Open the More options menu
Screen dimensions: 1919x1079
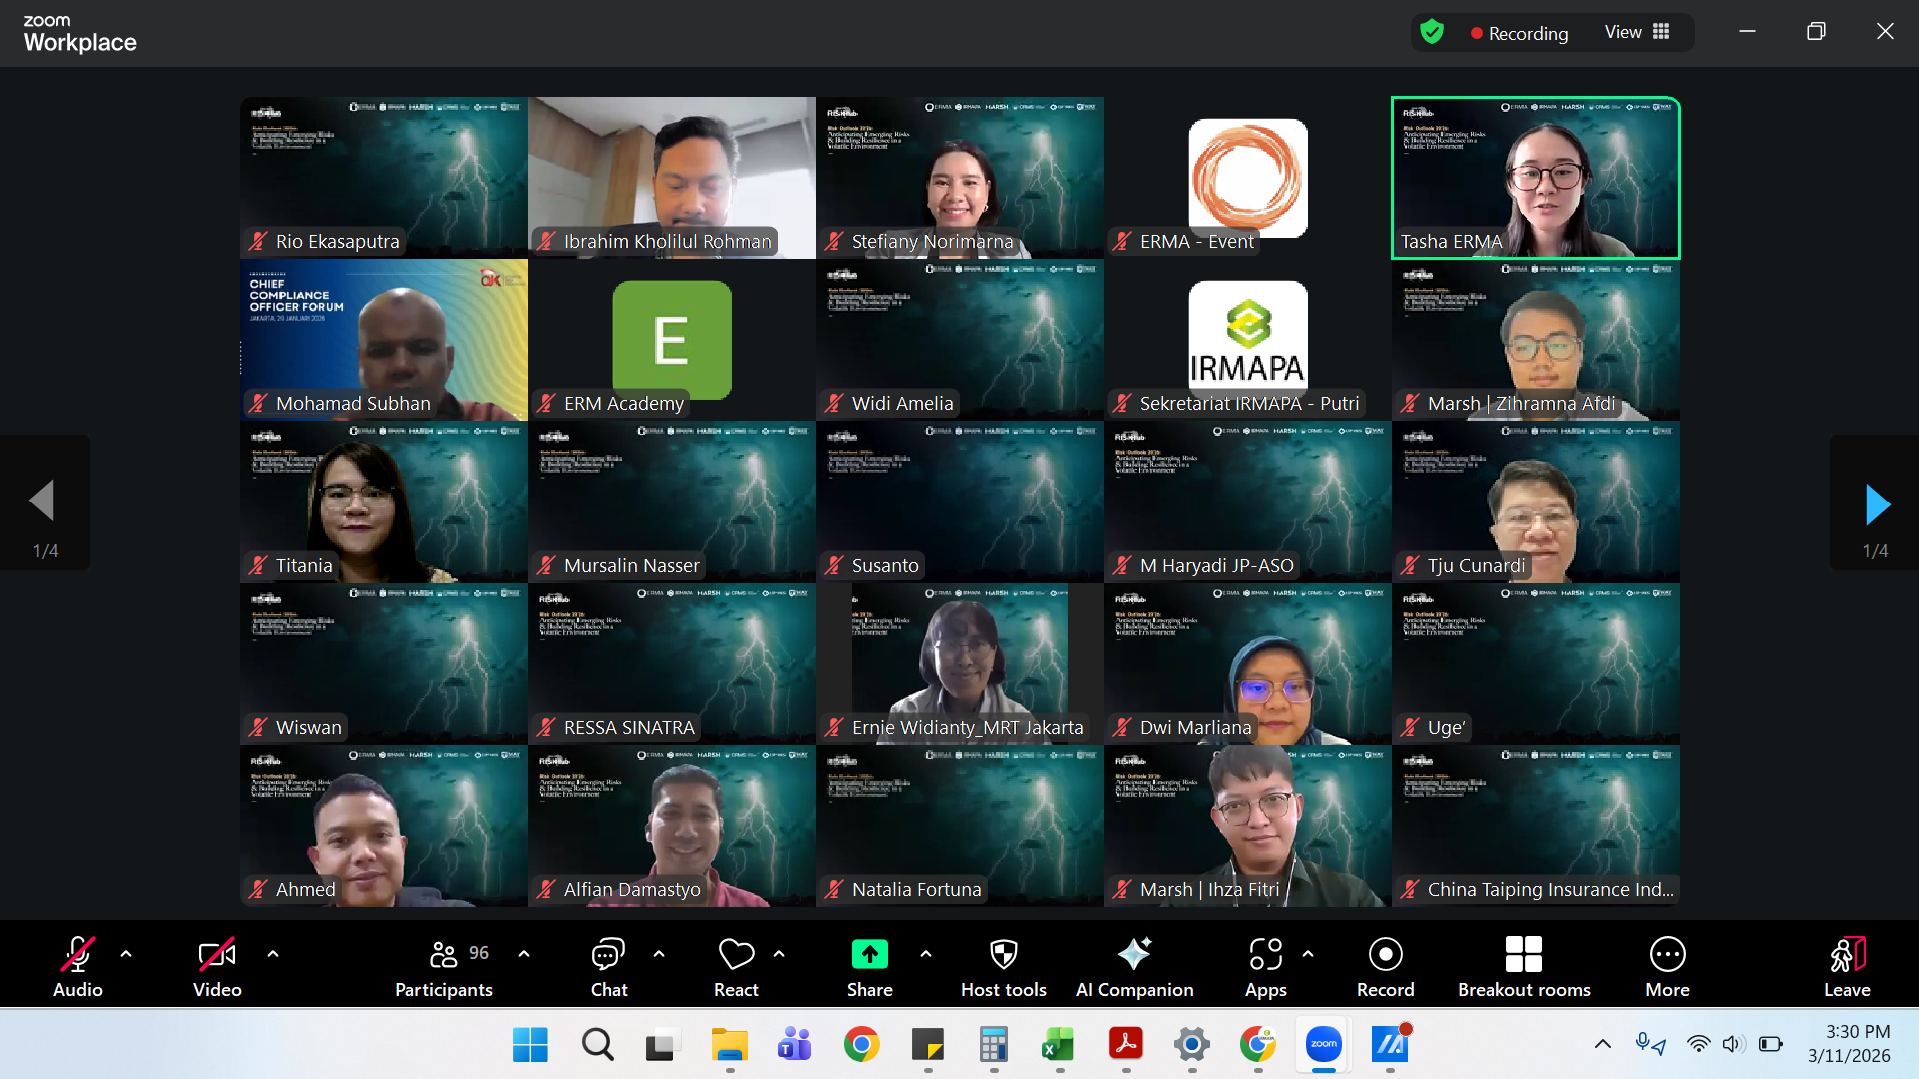[1667, 965]
